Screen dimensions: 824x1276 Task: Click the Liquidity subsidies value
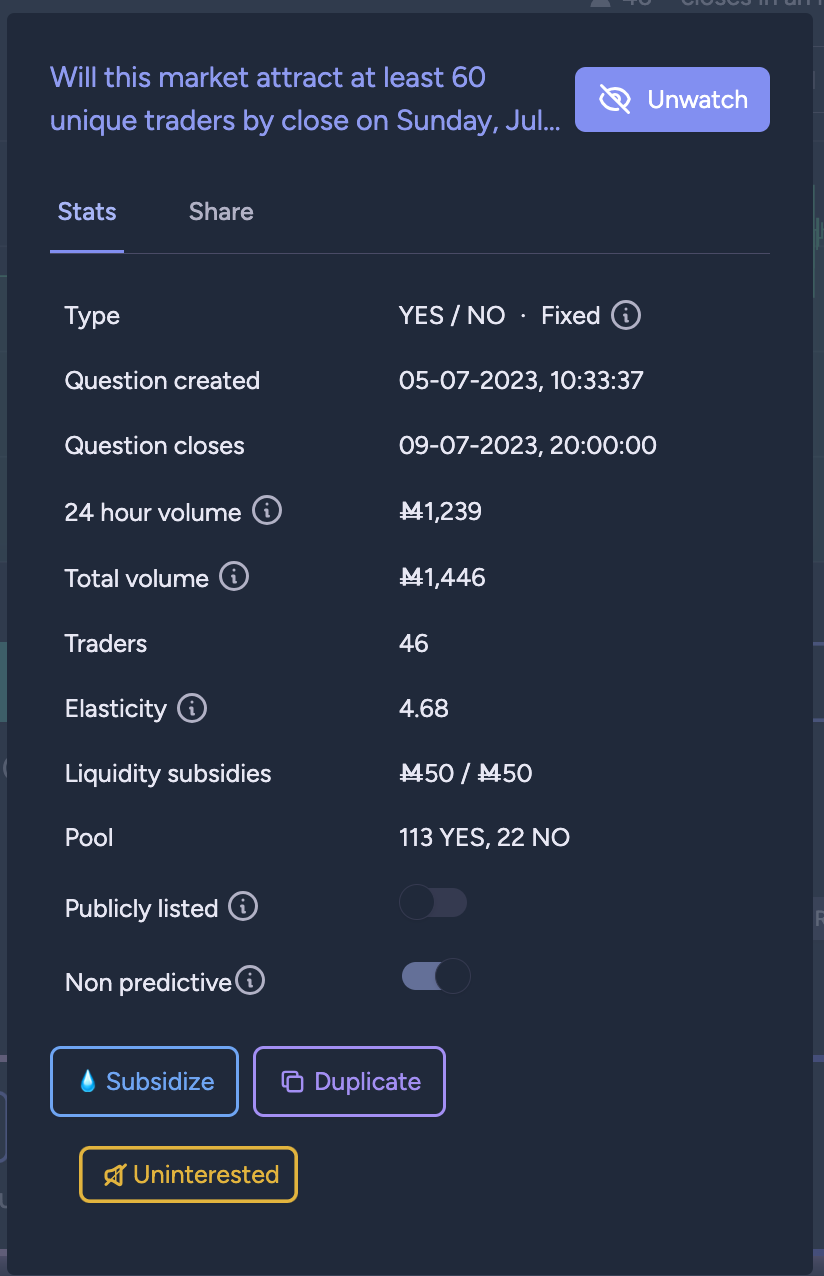point(465,773)
